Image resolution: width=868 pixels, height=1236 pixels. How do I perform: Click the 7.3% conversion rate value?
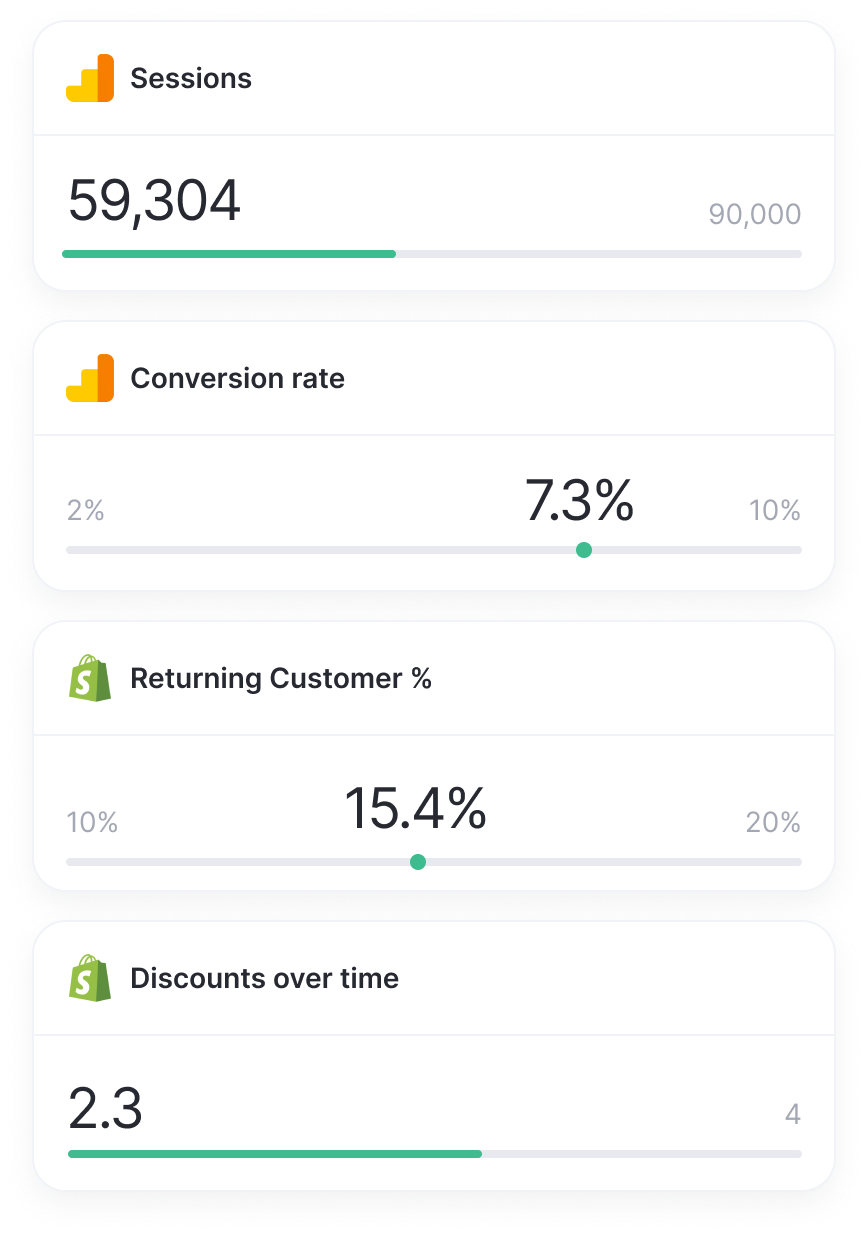(x=579, y=501)
